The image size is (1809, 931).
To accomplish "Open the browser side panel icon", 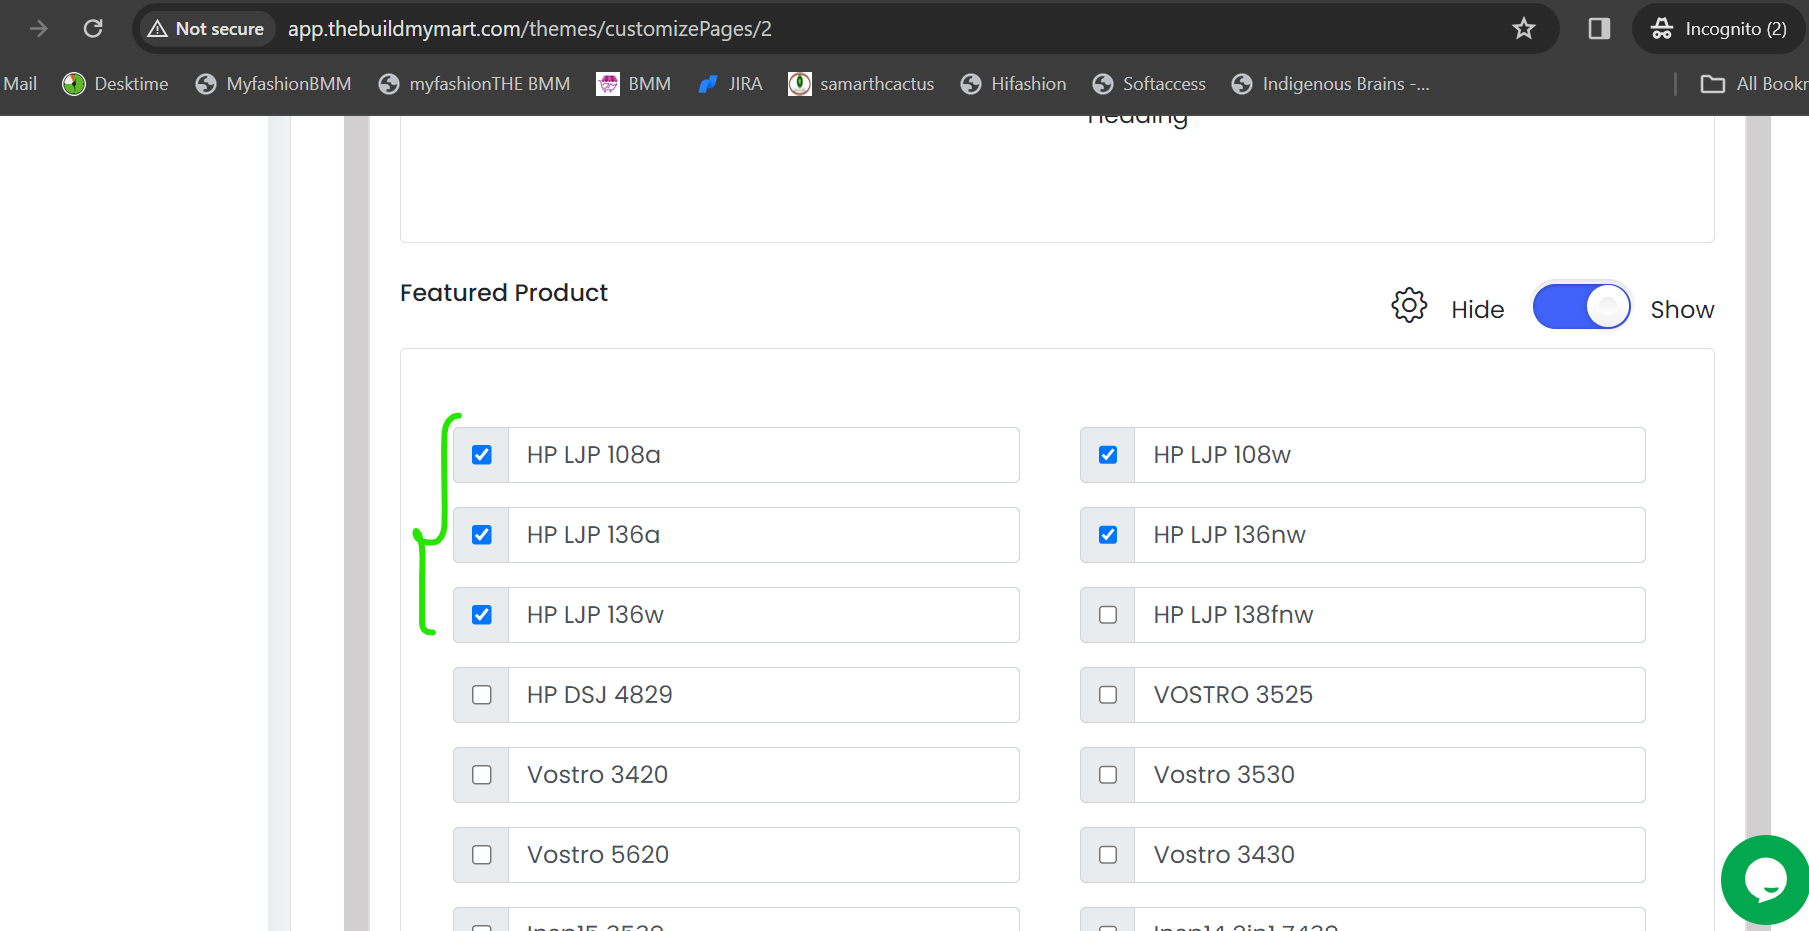I will tap(1599, 28).
